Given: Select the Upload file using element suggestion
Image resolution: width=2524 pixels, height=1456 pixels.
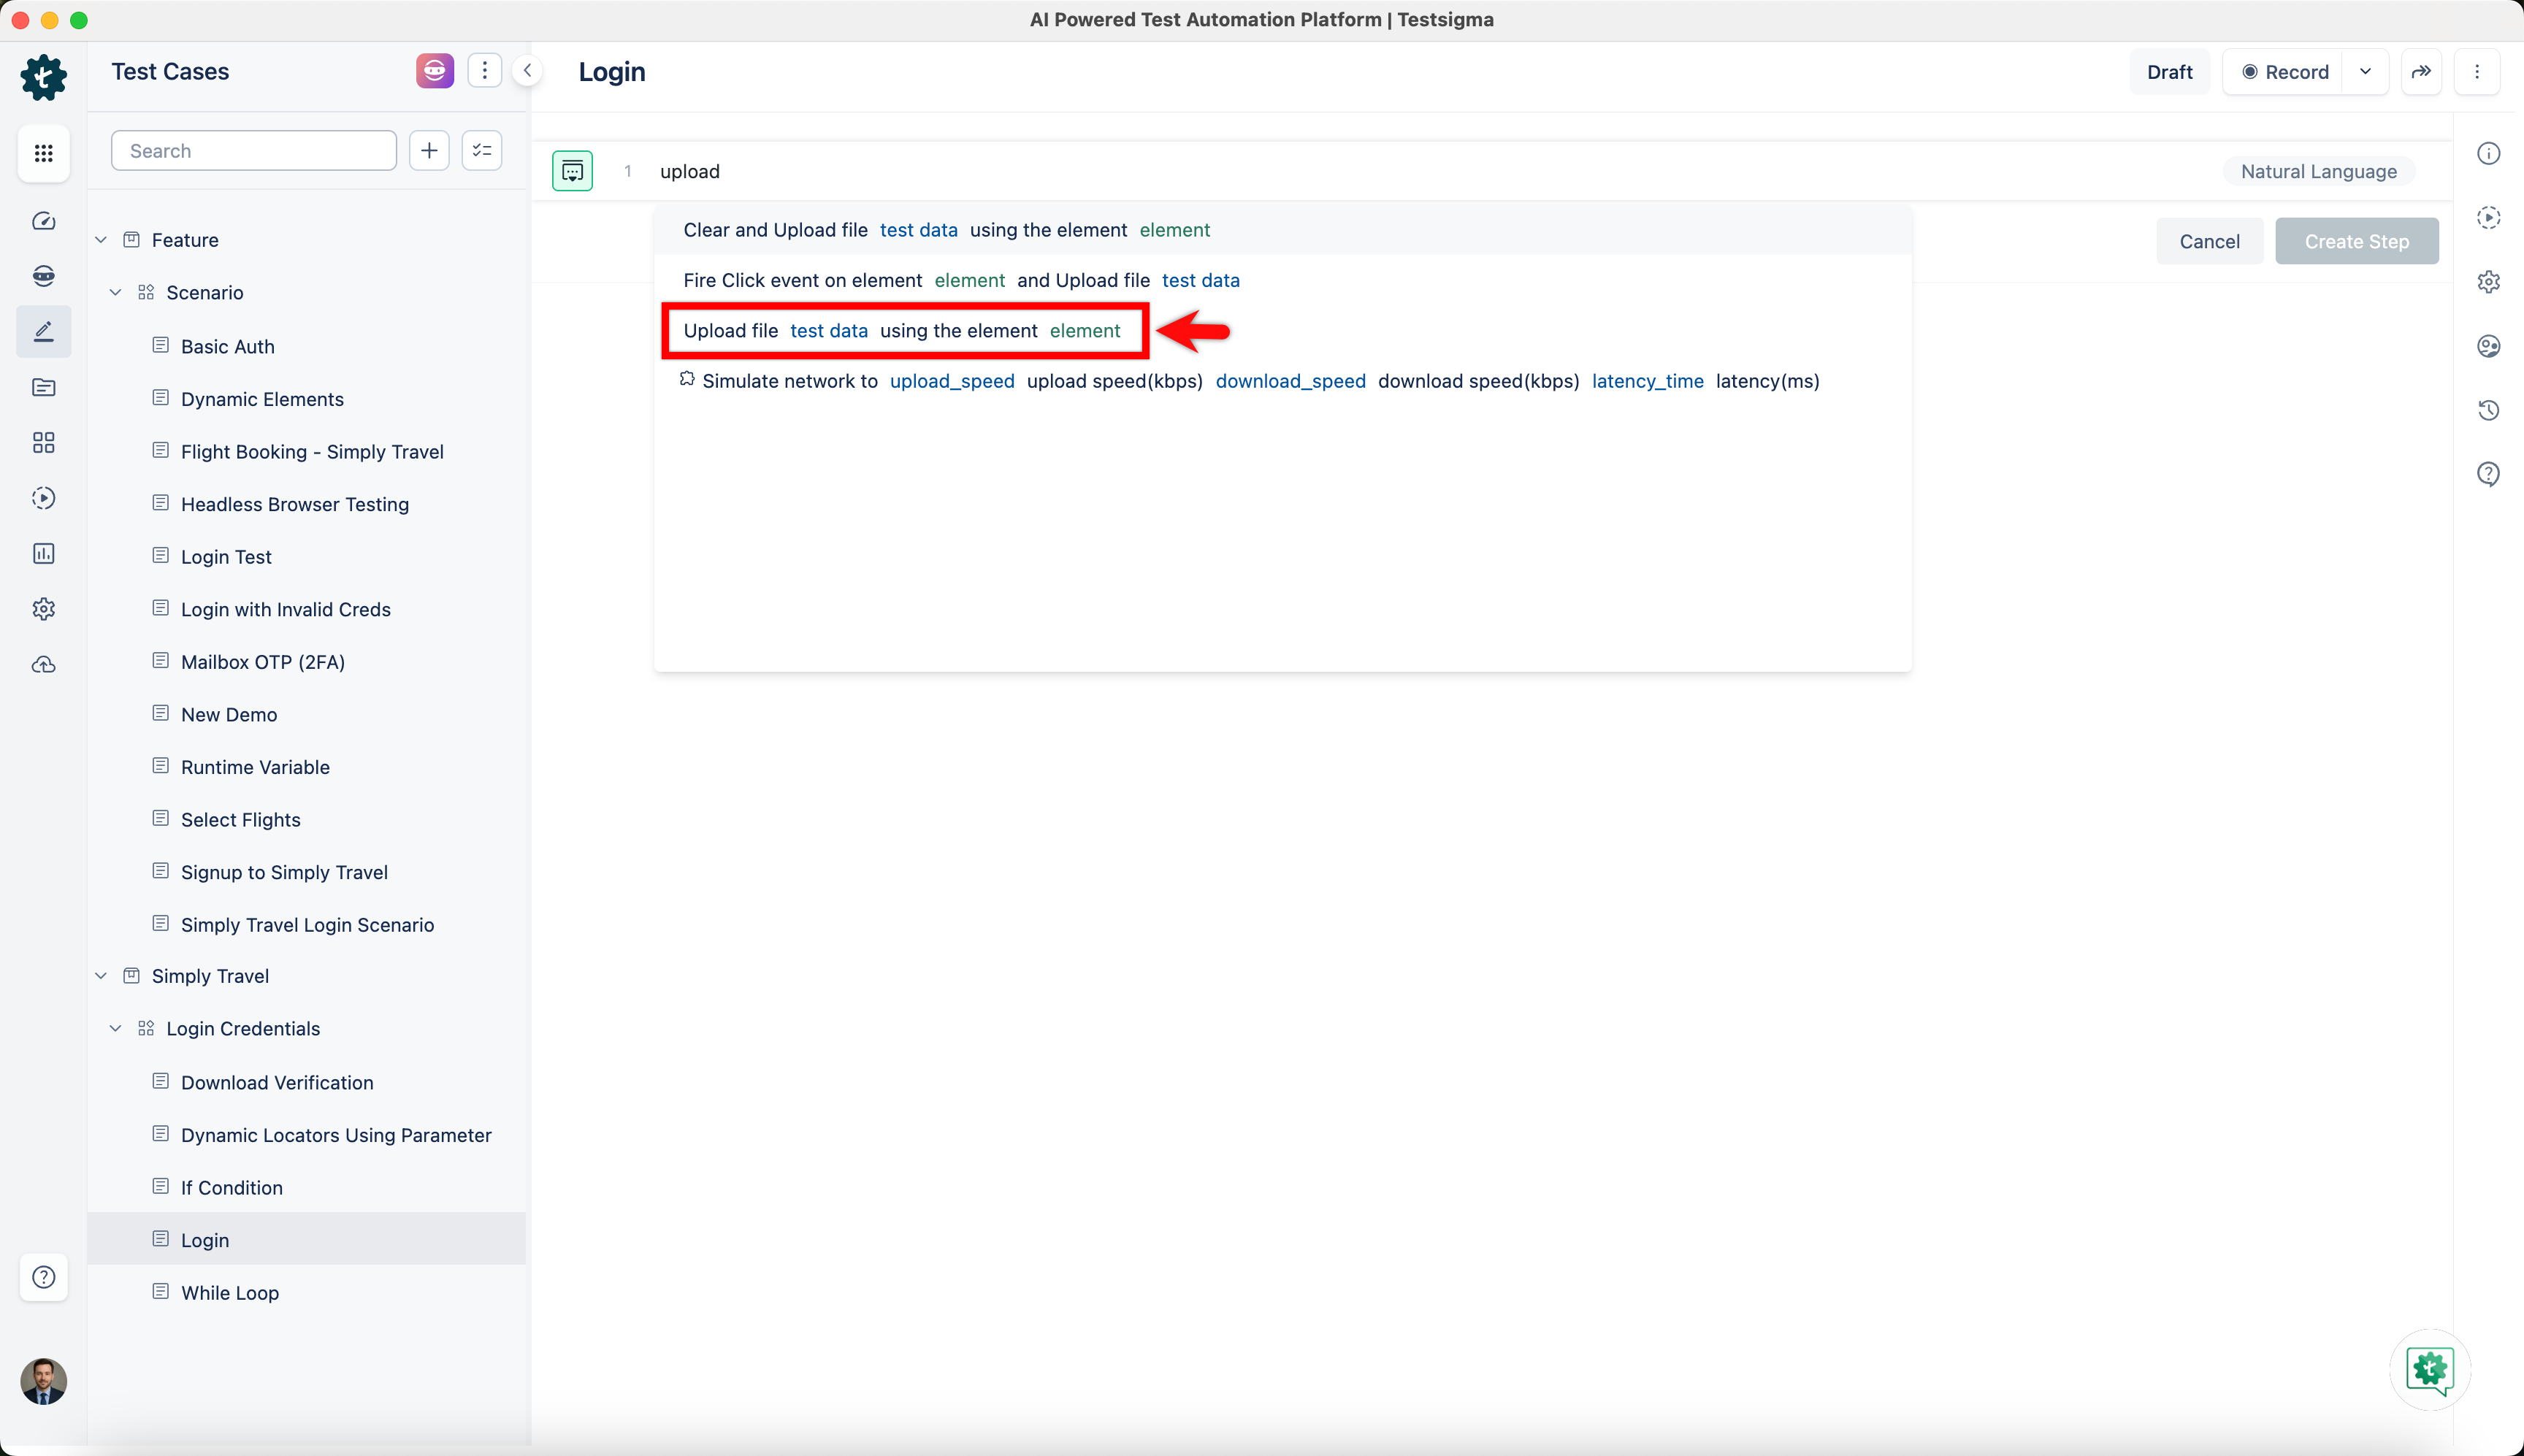Looking at the screenshot, I should 901,331.
